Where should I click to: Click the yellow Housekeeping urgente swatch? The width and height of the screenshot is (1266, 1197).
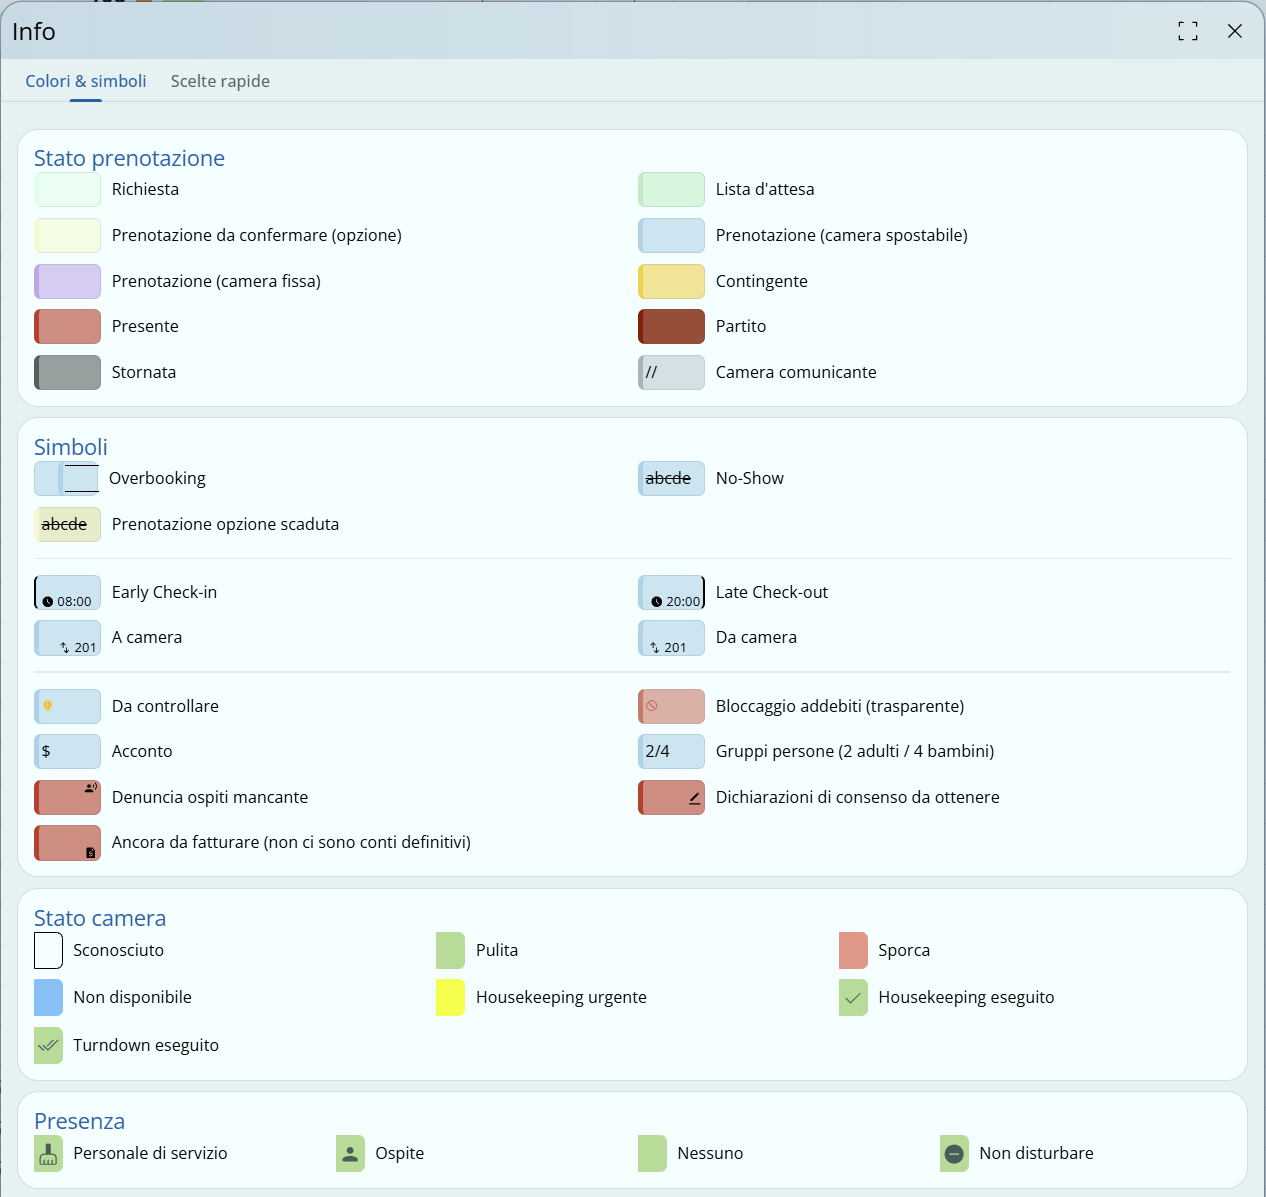(x=450, y=998)
